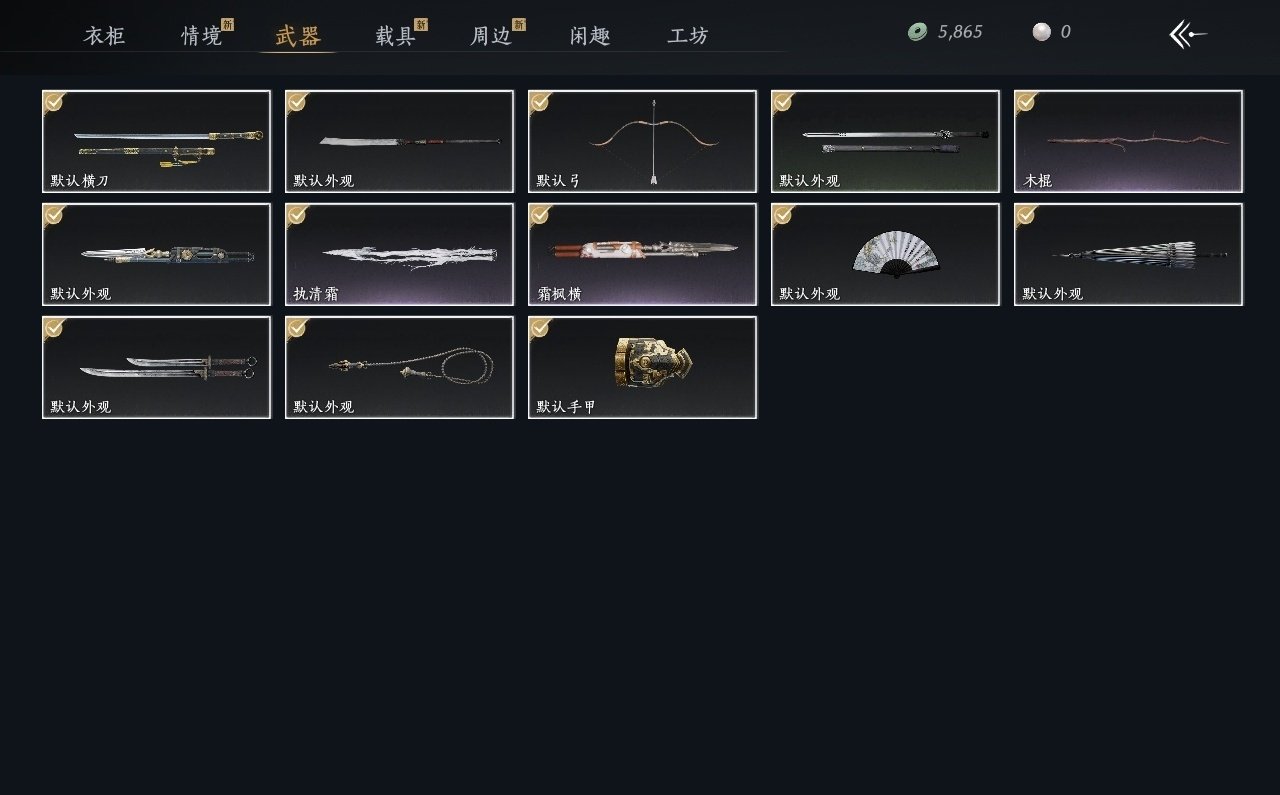Viewport: 1280px width, 795px height.
Task: Select the folding fan weapon skin
Action: pos(885,254)
